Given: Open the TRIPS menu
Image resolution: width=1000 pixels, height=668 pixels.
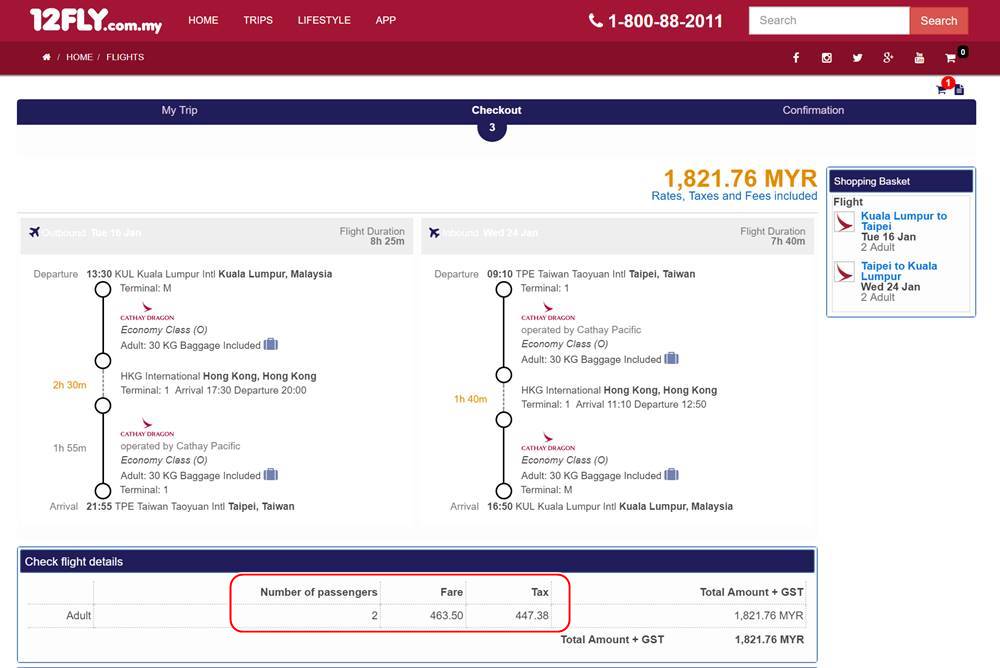Looking at the screenshot, I should [258, 20].
